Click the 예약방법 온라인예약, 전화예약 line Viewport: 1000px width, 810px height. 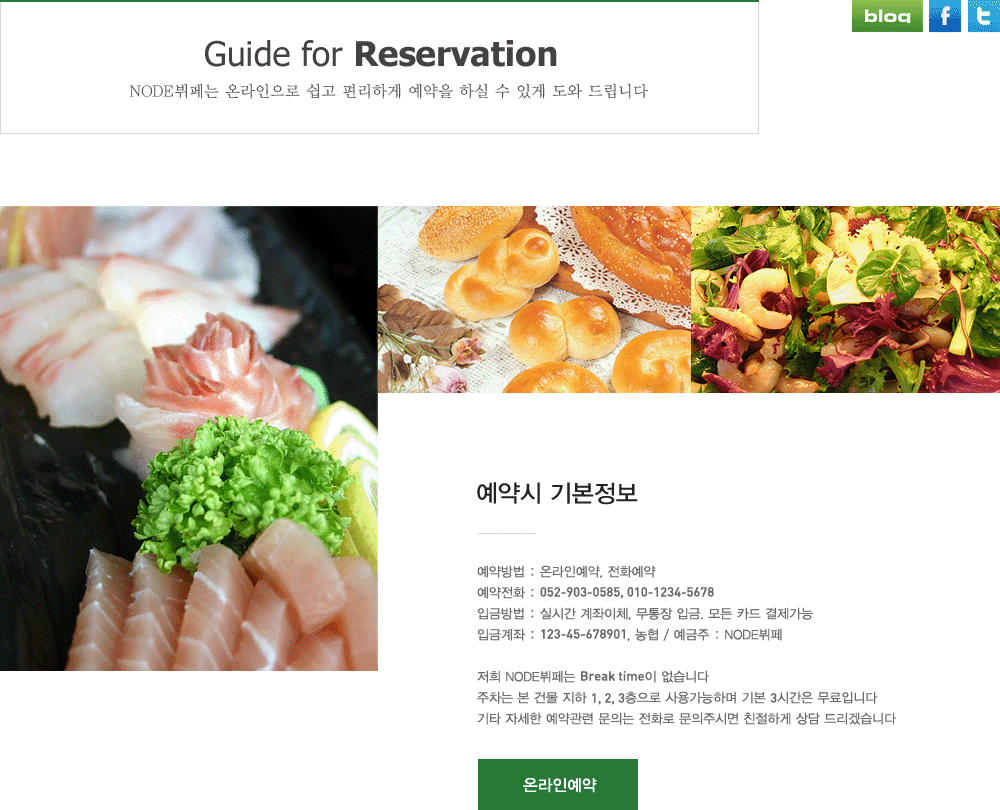coord(566,571)
